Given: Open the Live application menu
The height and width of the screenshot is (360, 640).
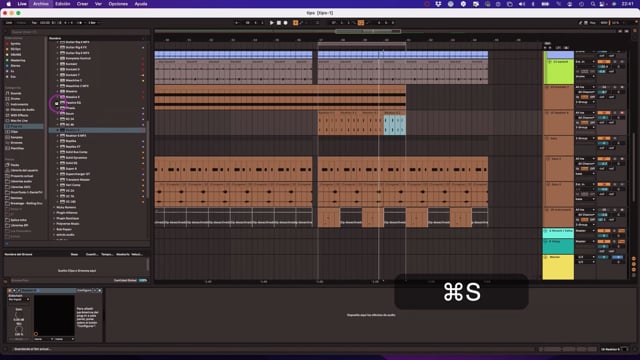Looking at the screenshot, I should point(22,4).
